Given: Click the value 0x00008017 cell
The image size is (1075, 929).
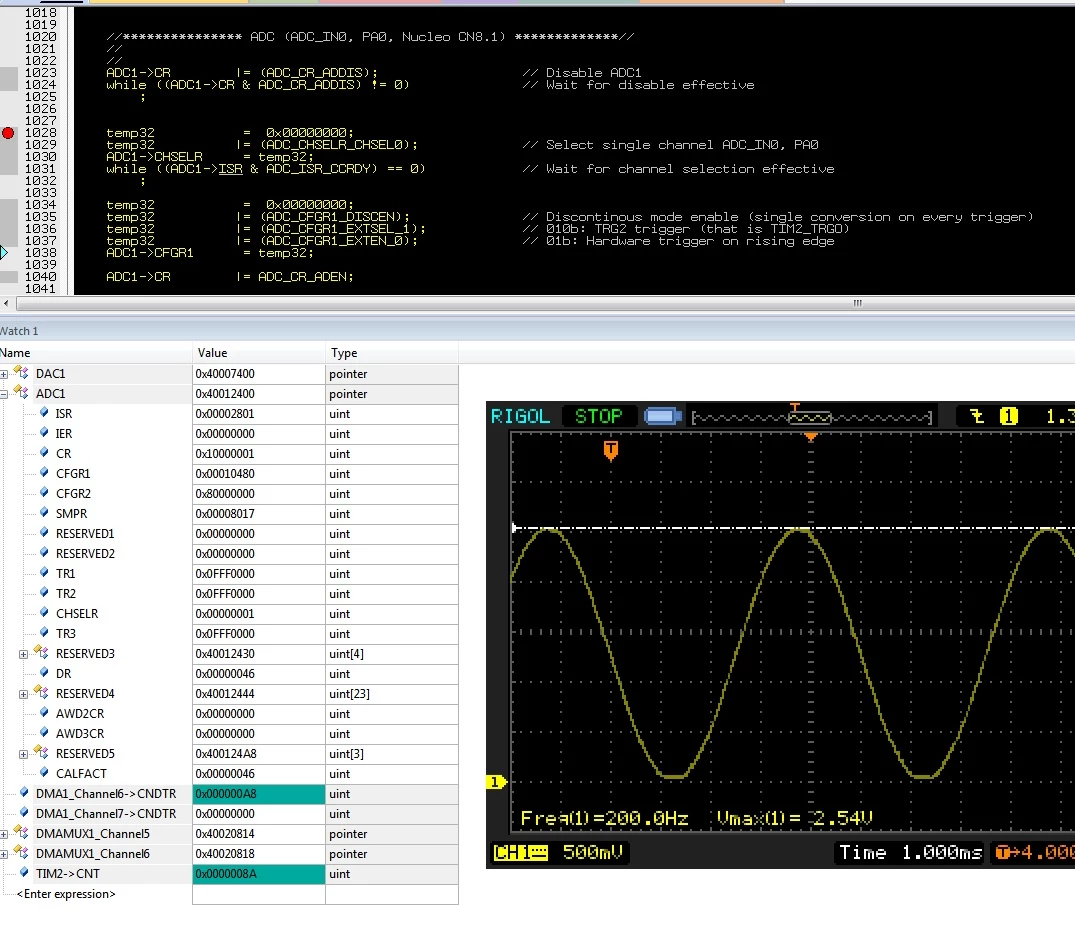Looking at the screenshot, I should [x=258, y=514].
